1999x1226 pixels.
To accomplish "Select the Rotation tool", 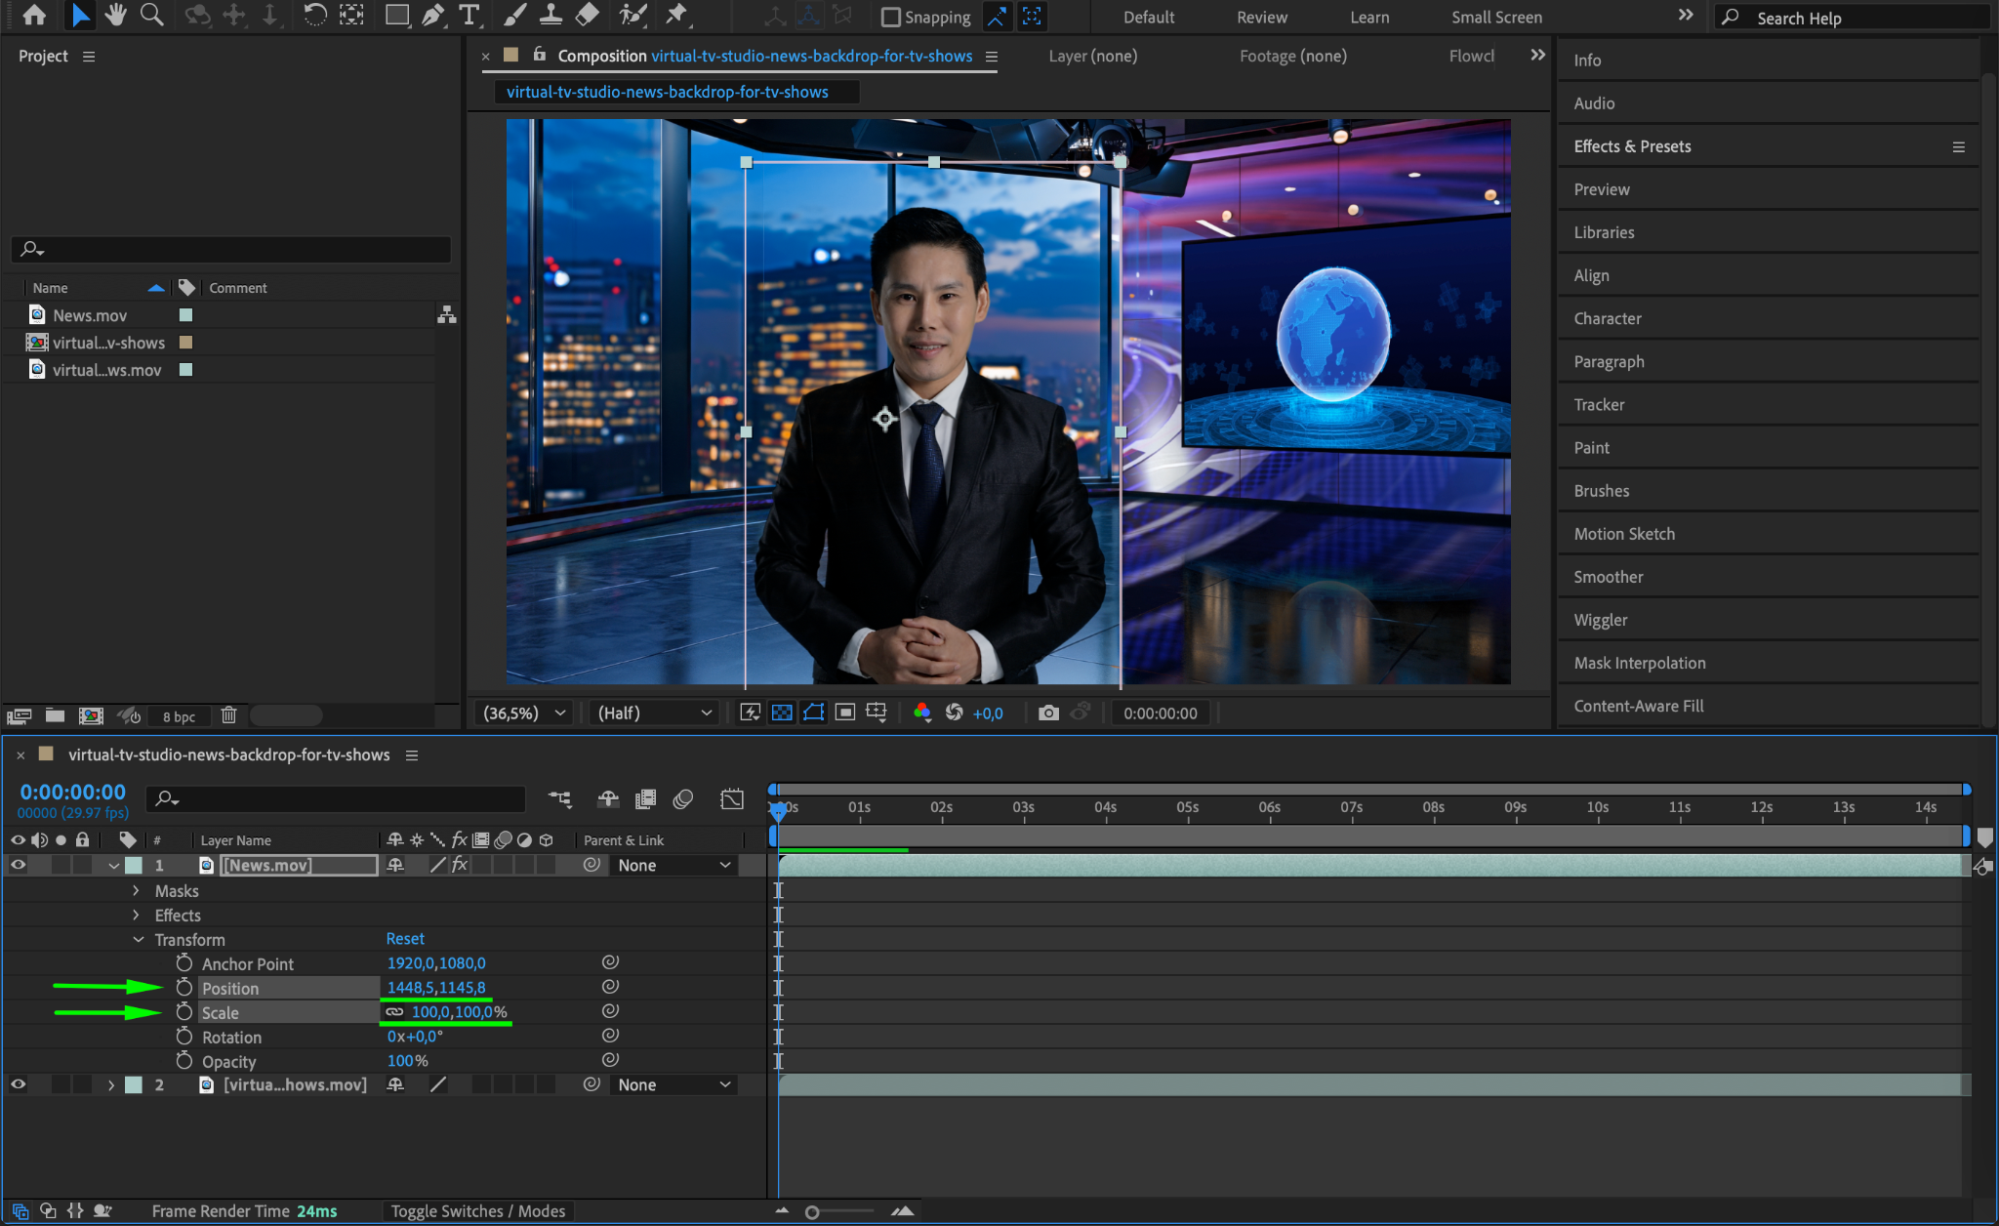I will [314, 15].
